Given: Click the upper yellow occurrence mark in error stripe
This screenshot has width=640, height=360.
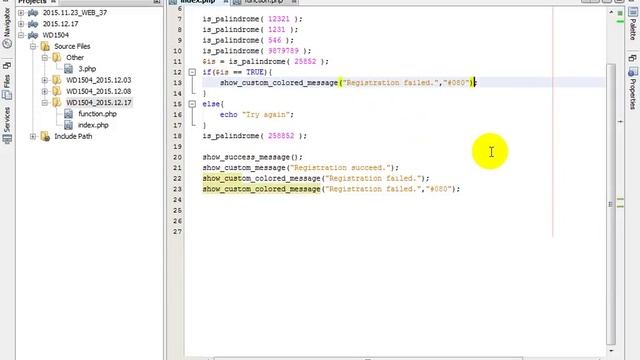Looking at the screenshot, I should point(620,199).
